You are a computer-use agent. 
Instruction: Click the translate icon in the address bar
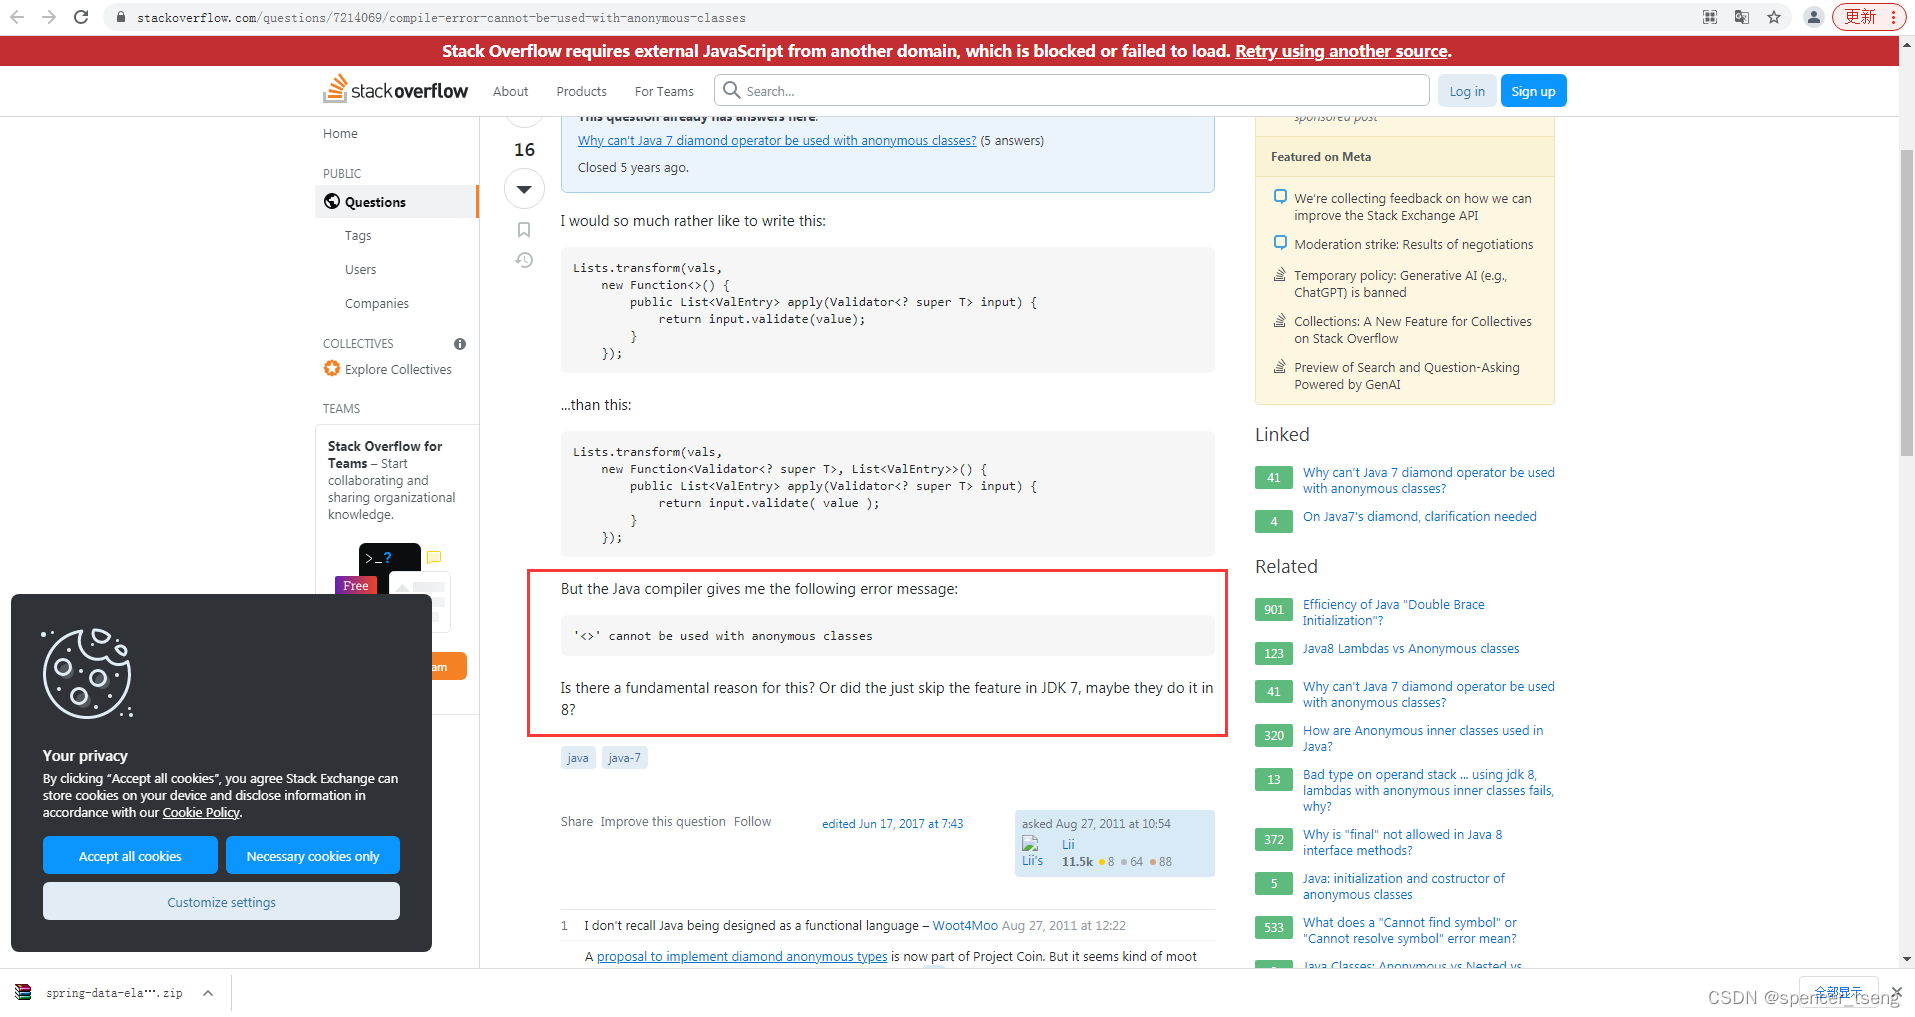1741,17
